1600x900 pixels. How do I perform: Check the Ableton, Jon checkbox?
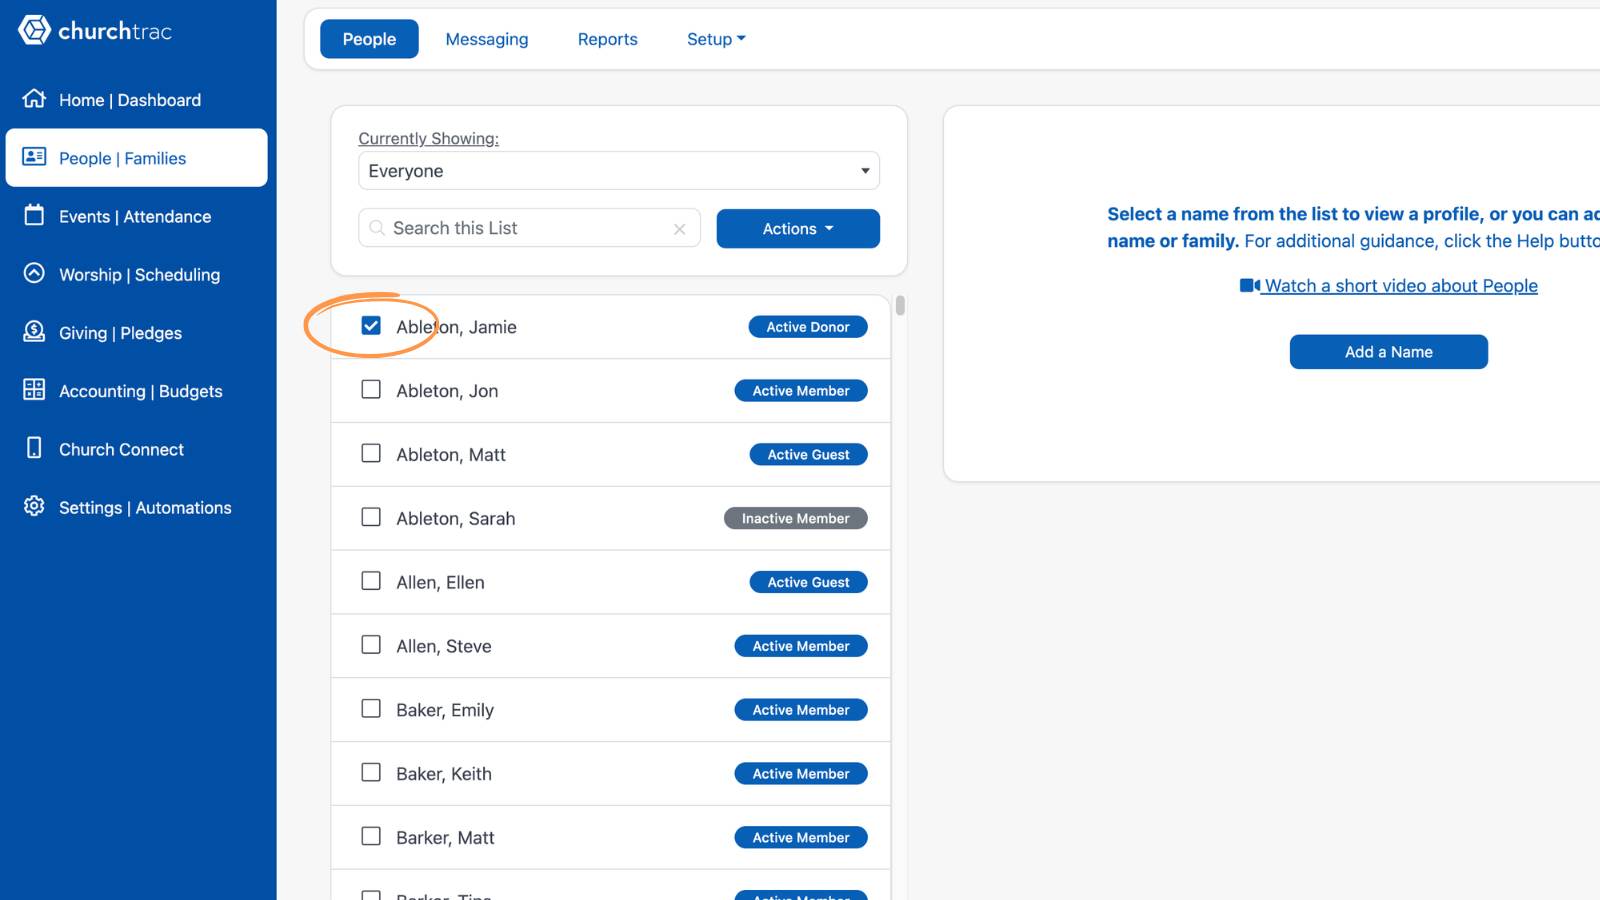tap(371, 389)
